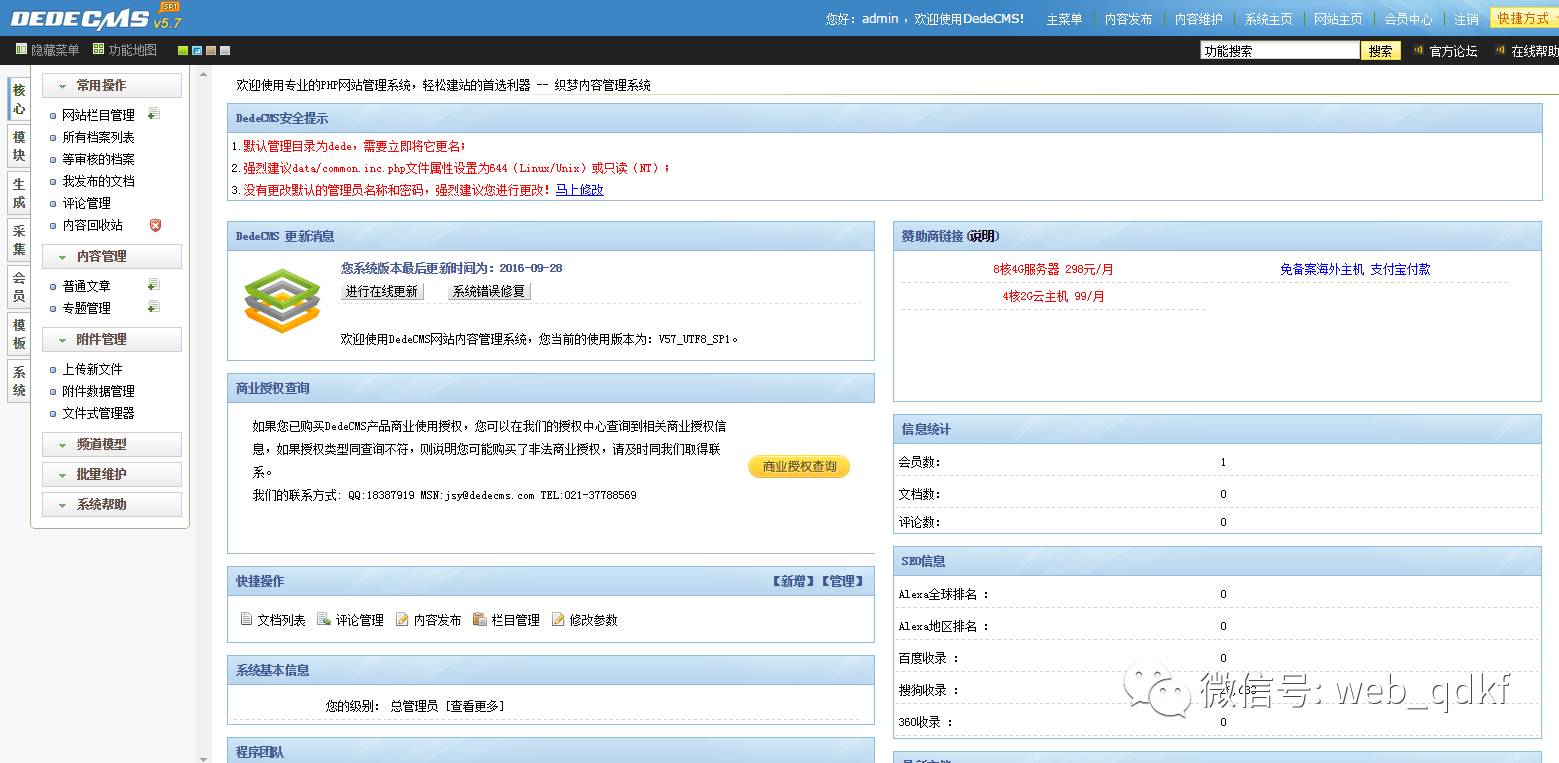Screen dimensions: 1559x763
Task: Click the 进行在线更新 button
Action: pos(382,291)
